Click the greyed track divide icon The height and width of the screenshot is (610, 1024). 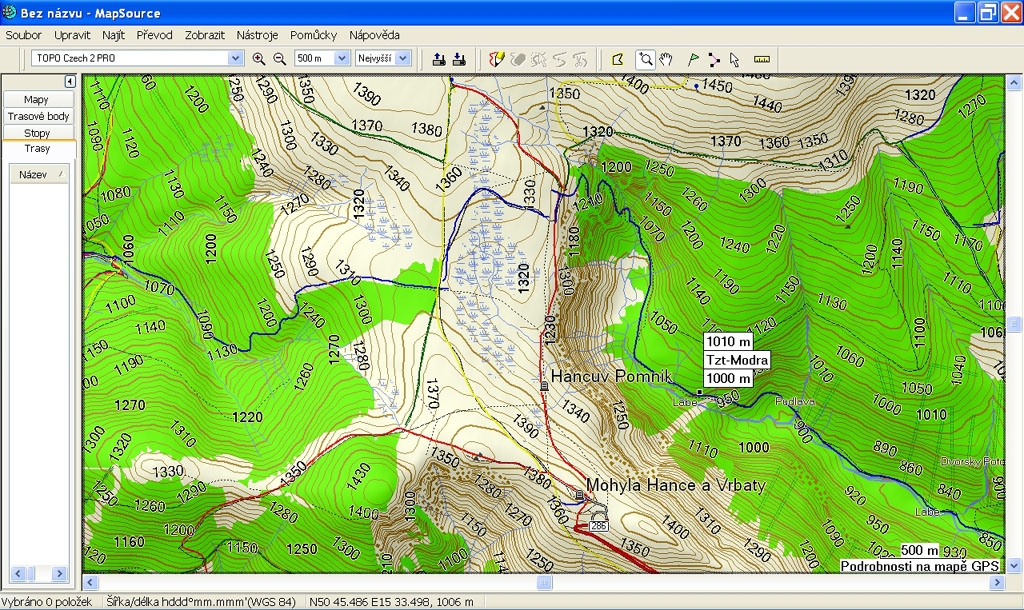pos(580,59)
